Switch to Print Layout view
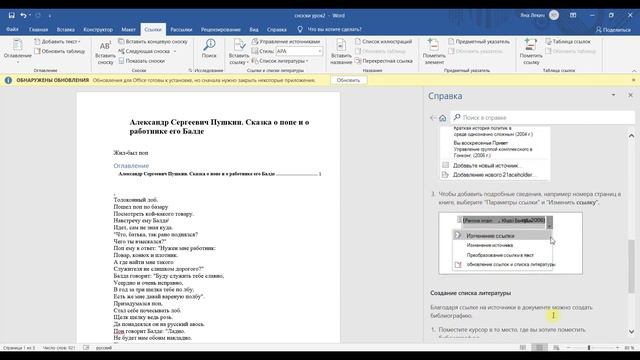Image resolution: width=640 pixels, height=360 pixels. (x=539, y=347)
